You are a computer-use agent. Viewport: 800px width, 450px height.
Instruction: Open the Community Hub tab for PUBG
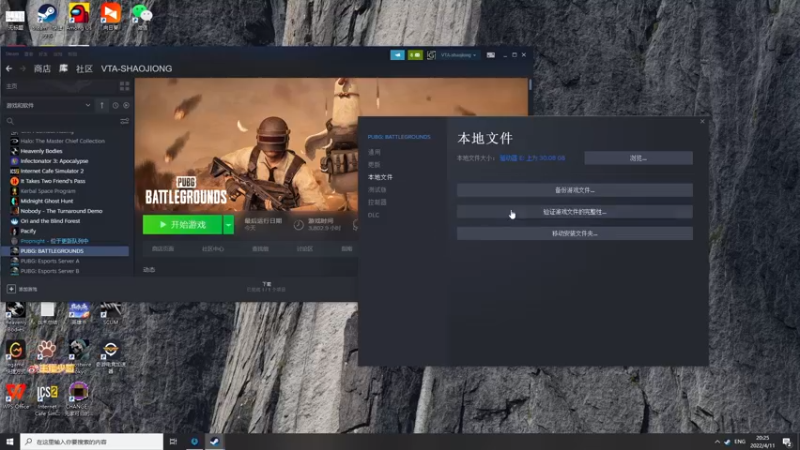coord(213,249)
